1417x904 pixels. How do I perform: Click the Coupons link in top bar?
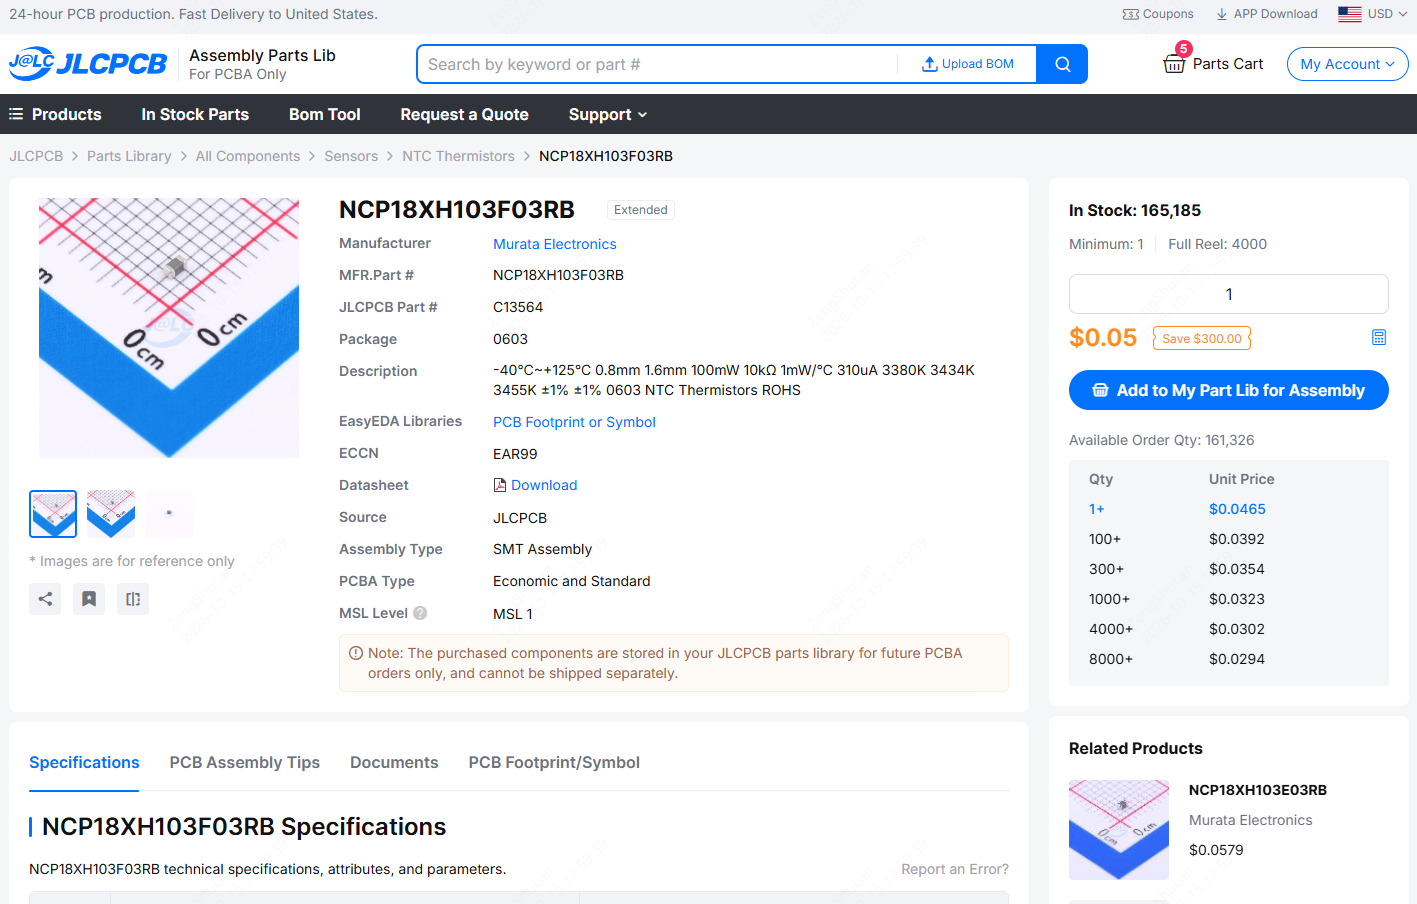(x=1158, y=14)
